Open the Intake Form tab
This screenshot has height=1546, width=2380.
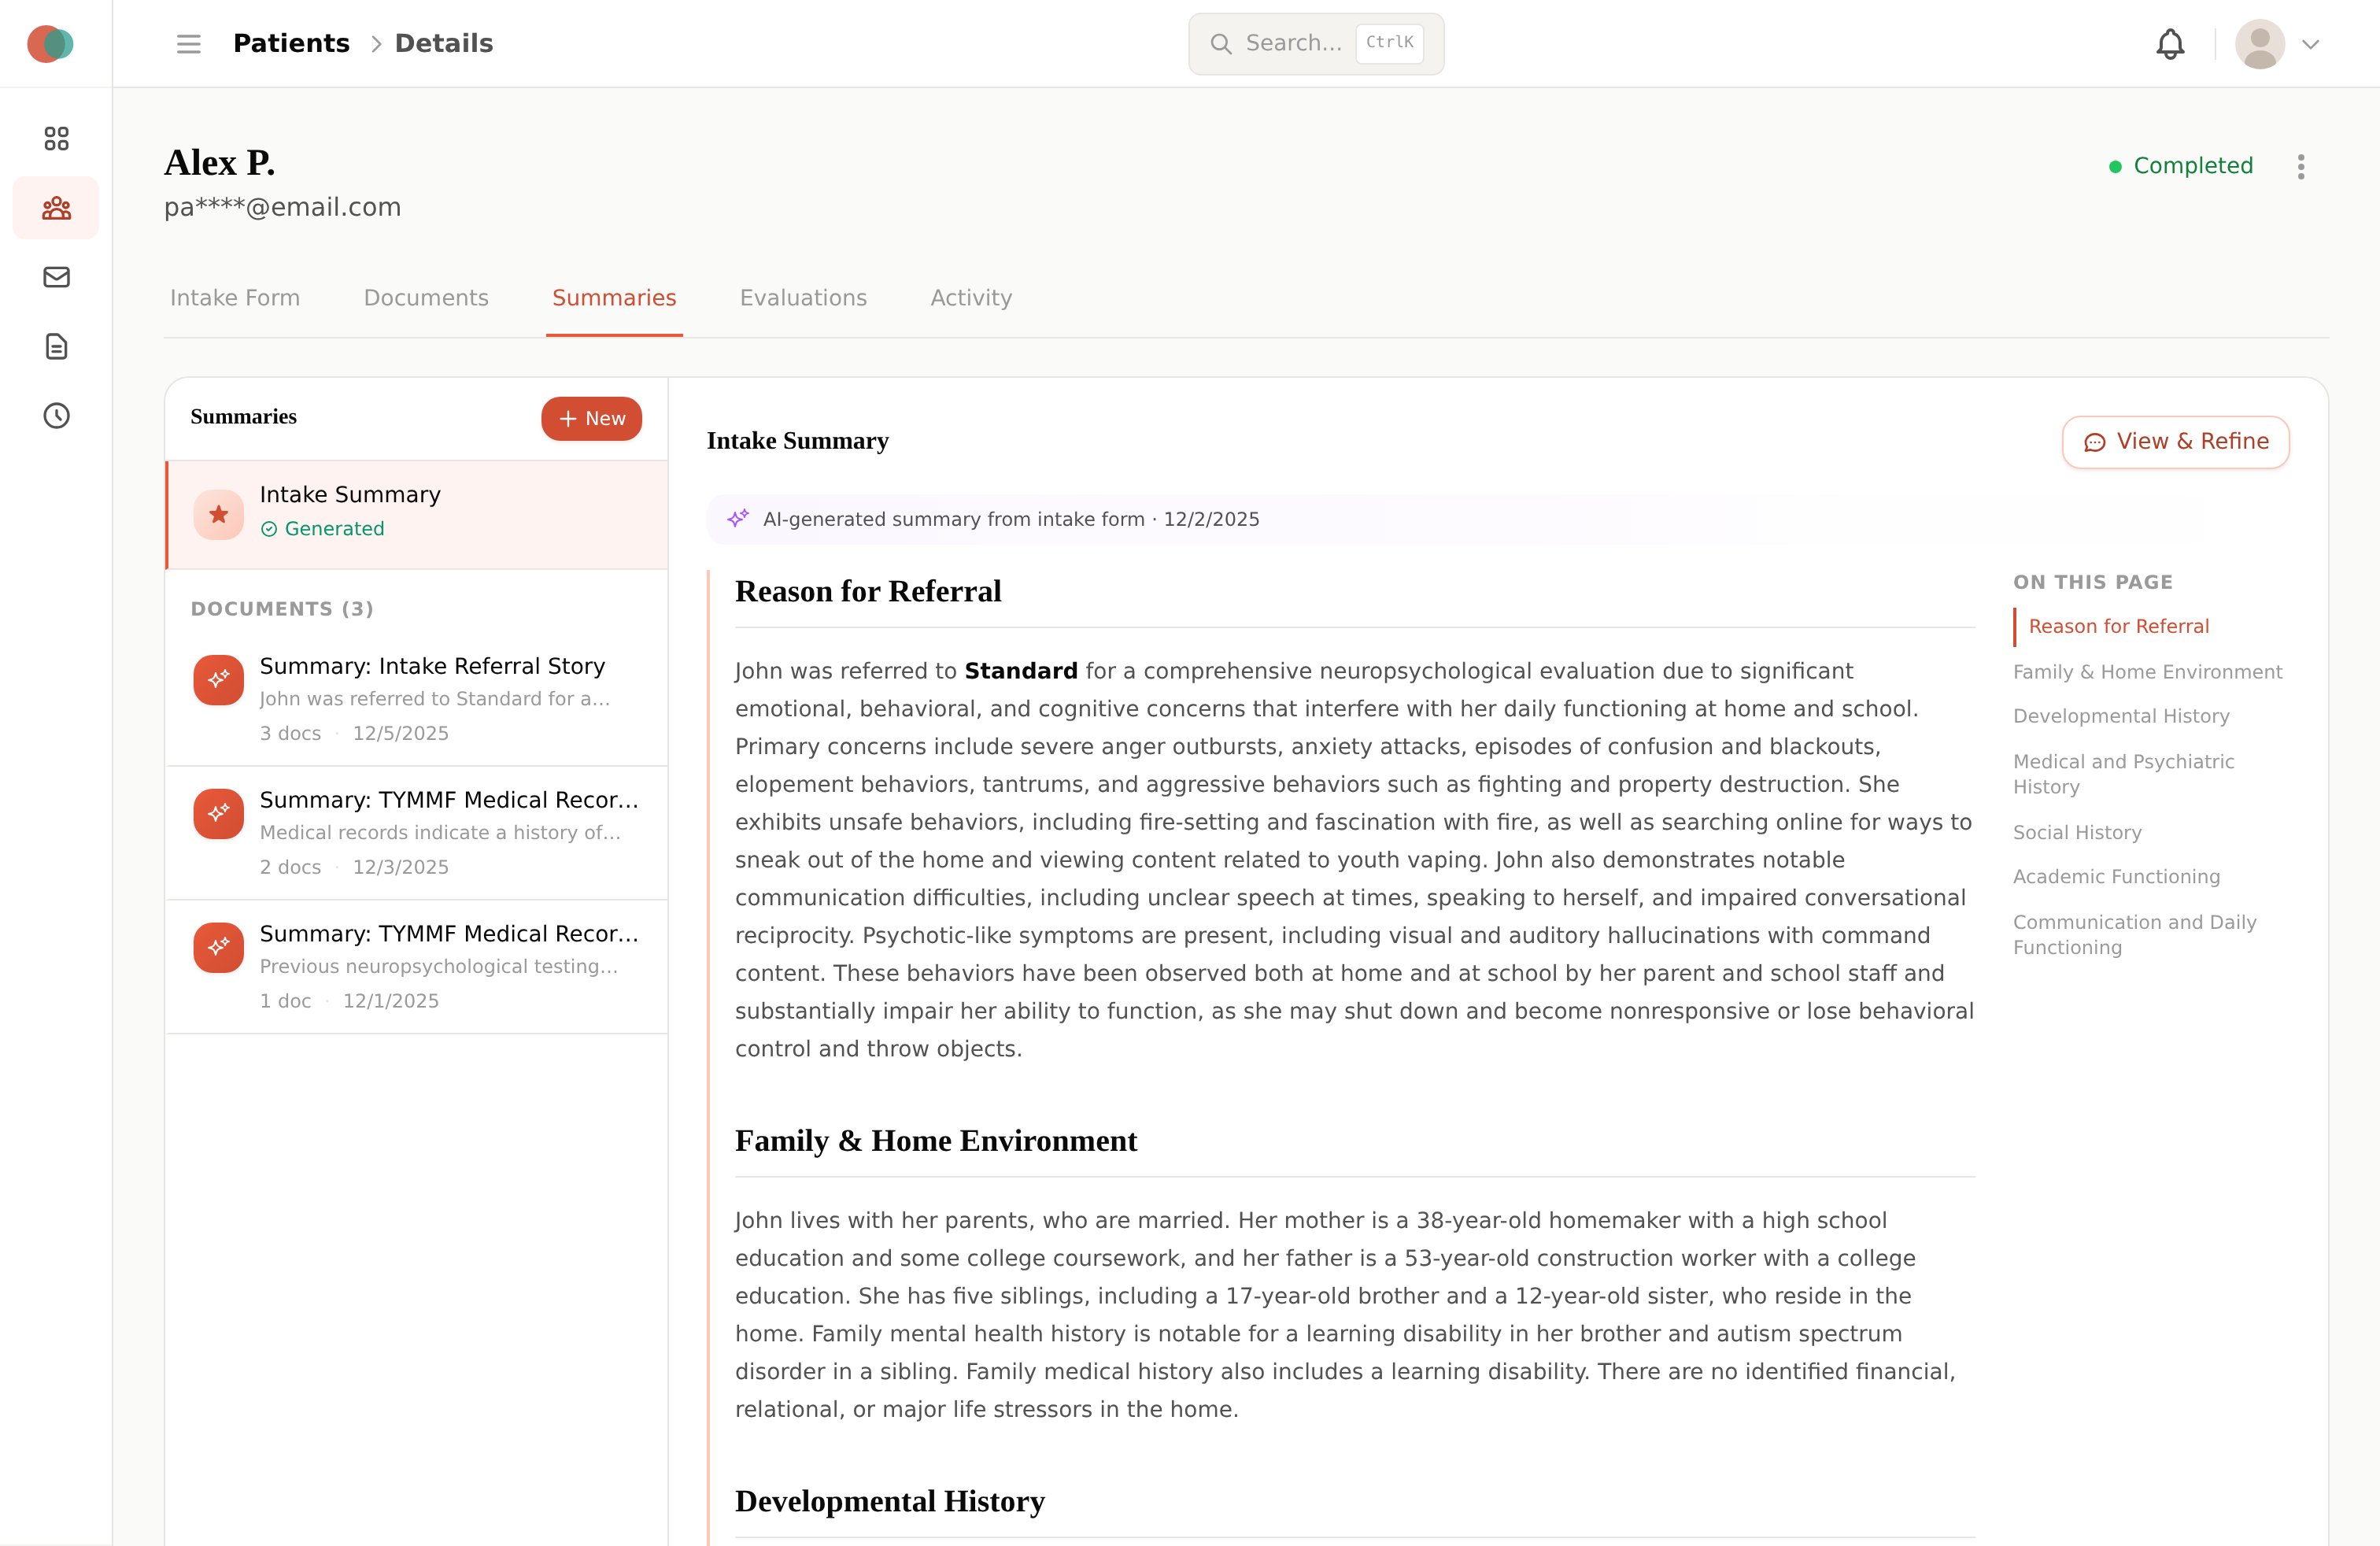(x=235, y=298)
